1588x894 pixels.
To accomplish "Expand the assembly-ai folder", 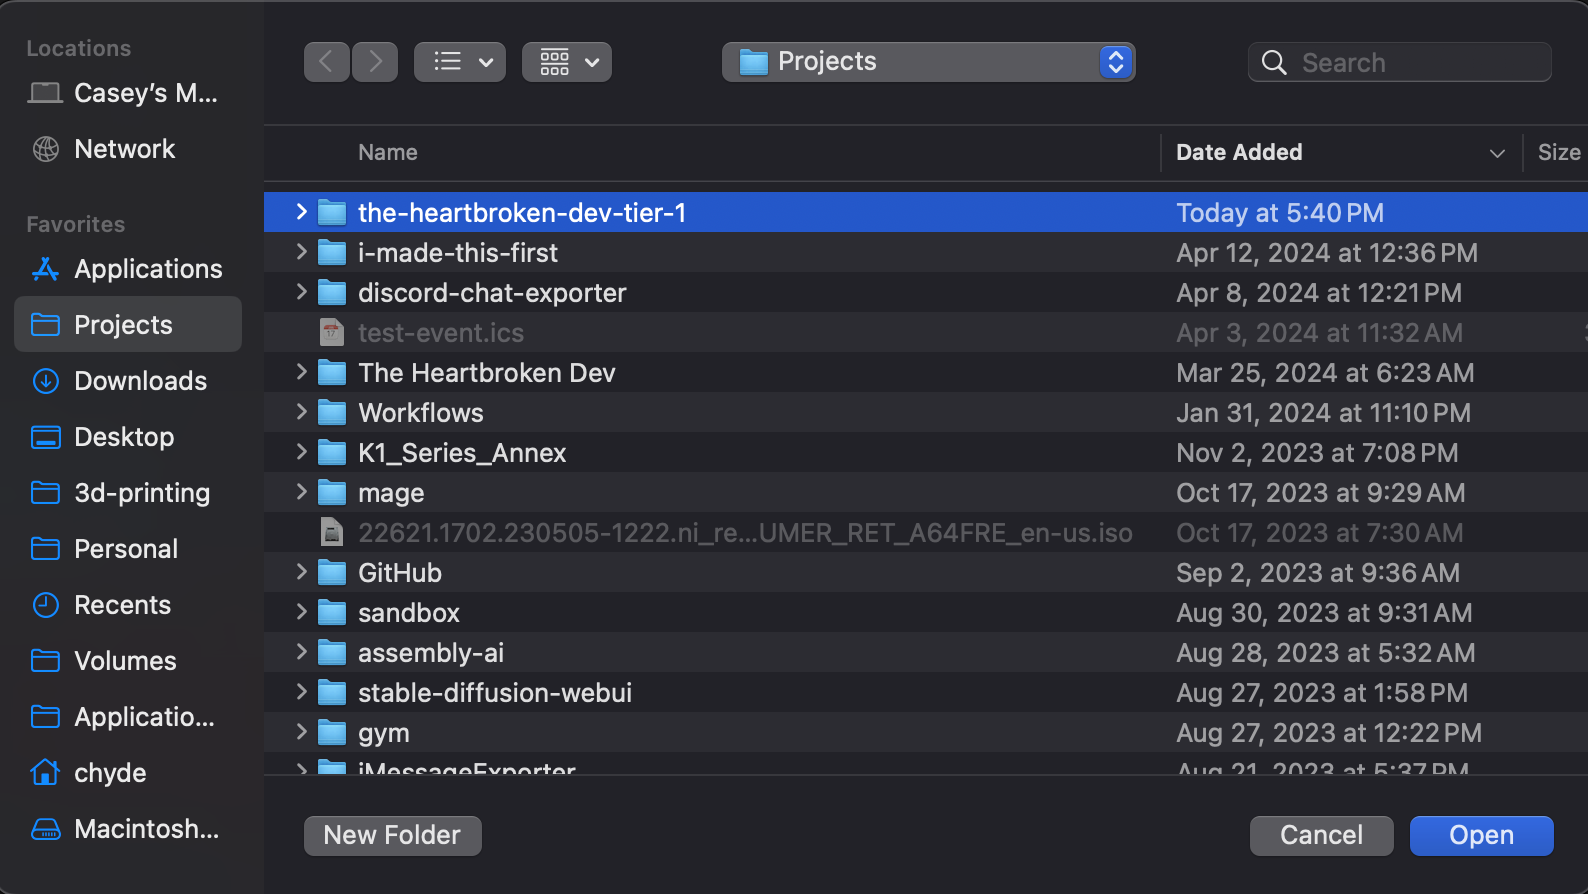I will (x=301, y=652).
